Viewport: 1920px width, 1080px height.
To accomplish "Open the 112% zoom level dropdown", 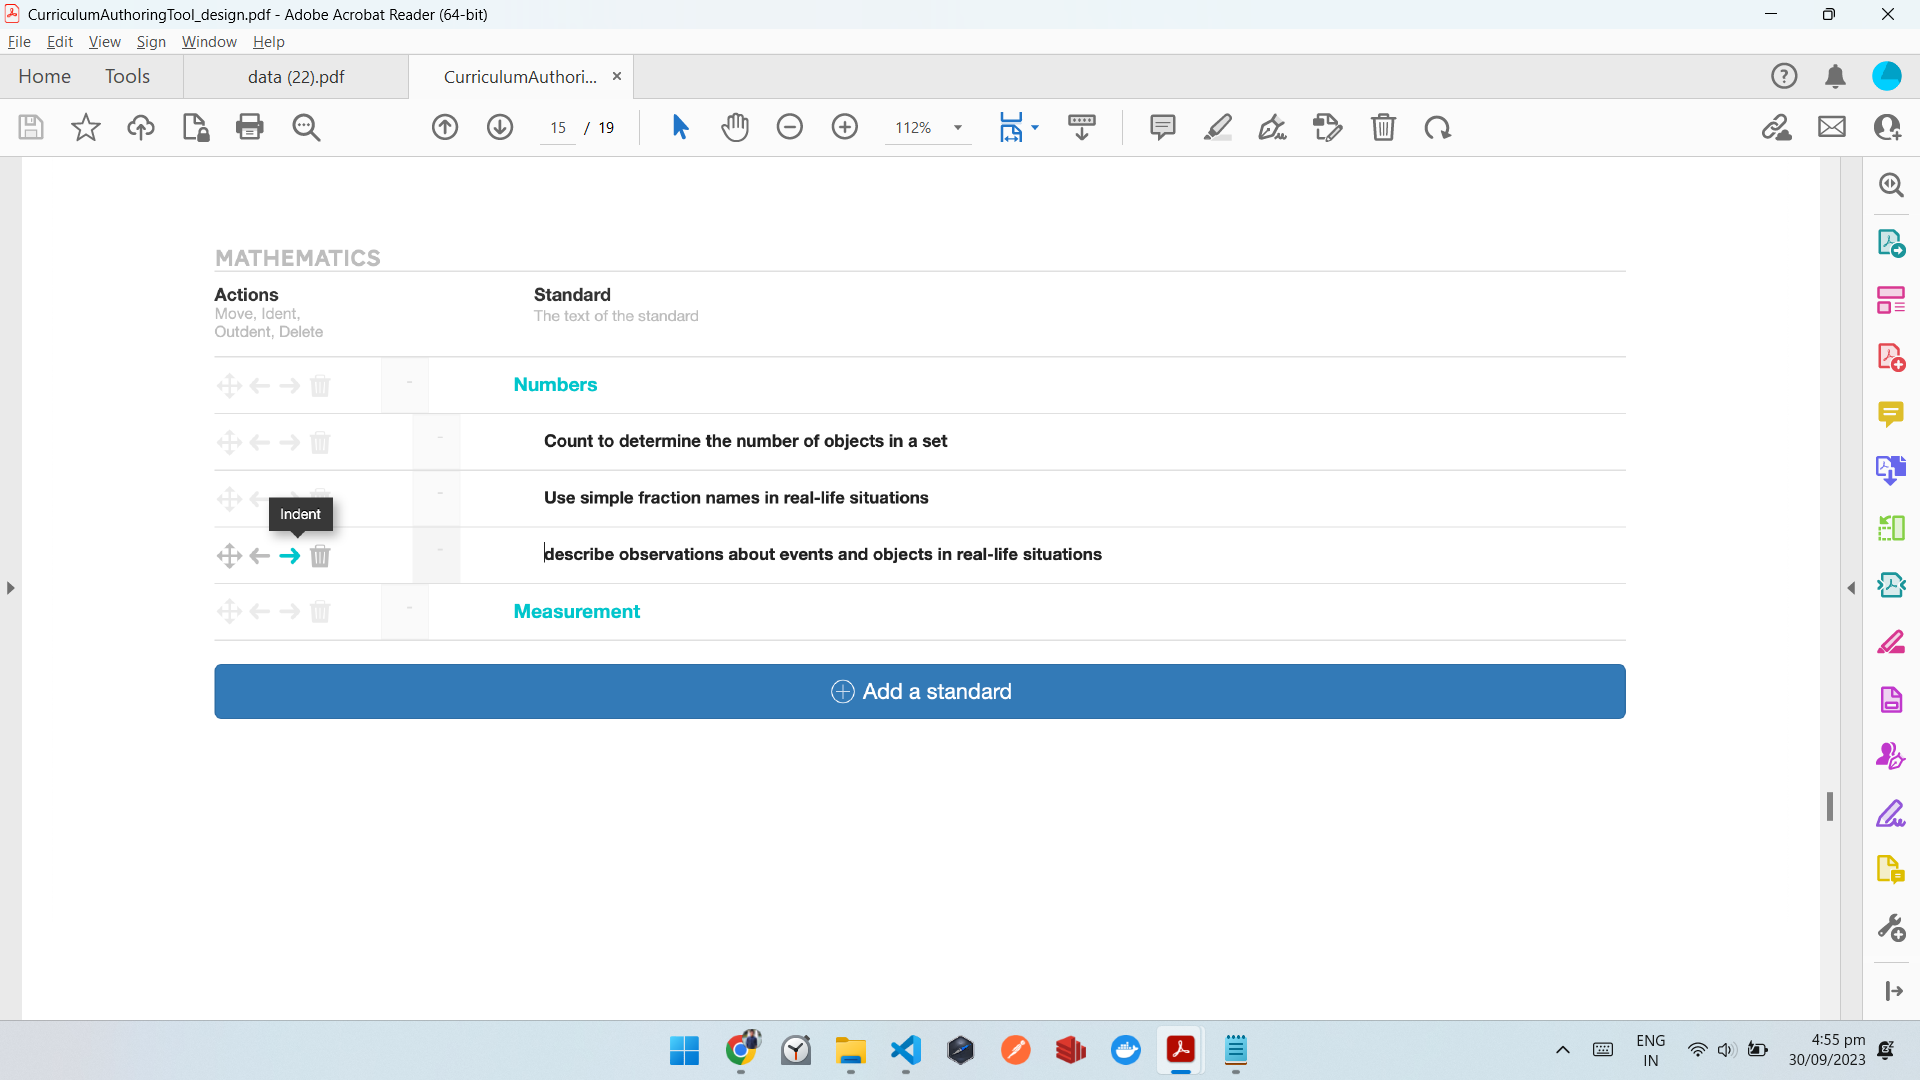I will click(957, 128).
